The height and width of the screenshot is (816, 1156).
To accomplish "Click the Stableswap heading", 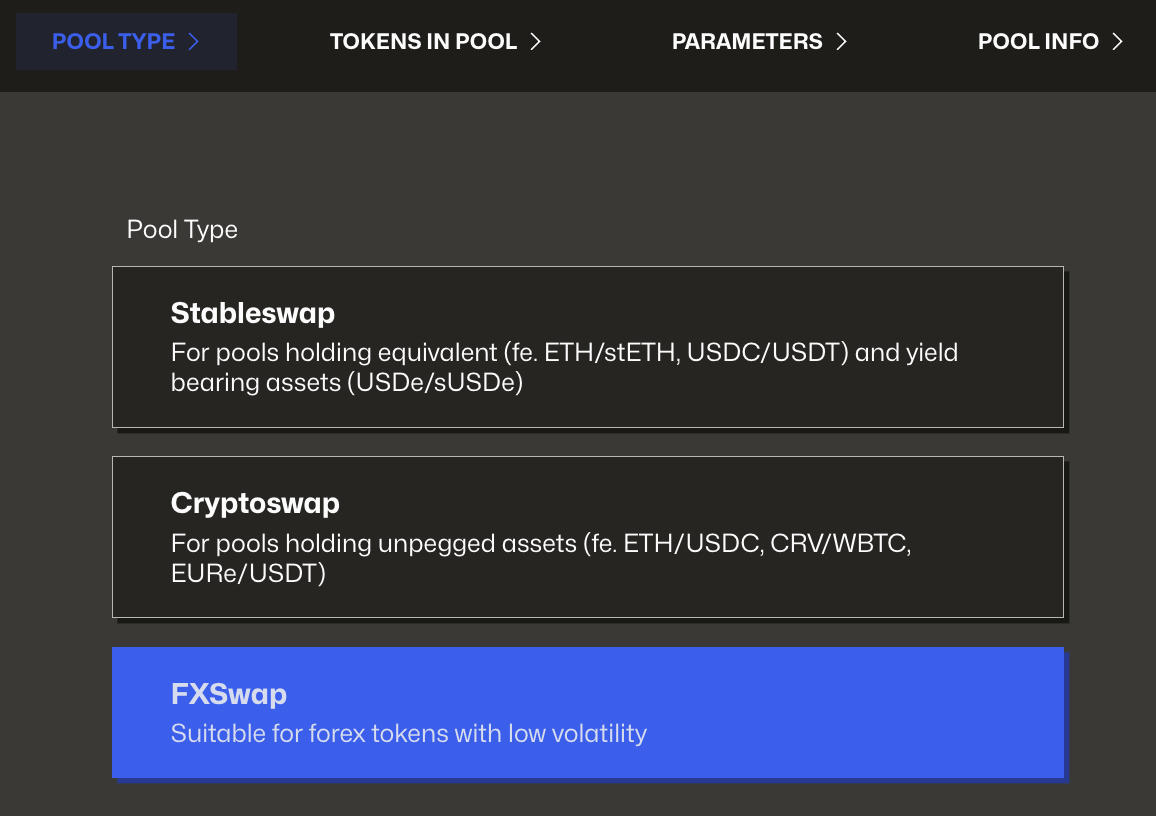I will coord(252,313).
